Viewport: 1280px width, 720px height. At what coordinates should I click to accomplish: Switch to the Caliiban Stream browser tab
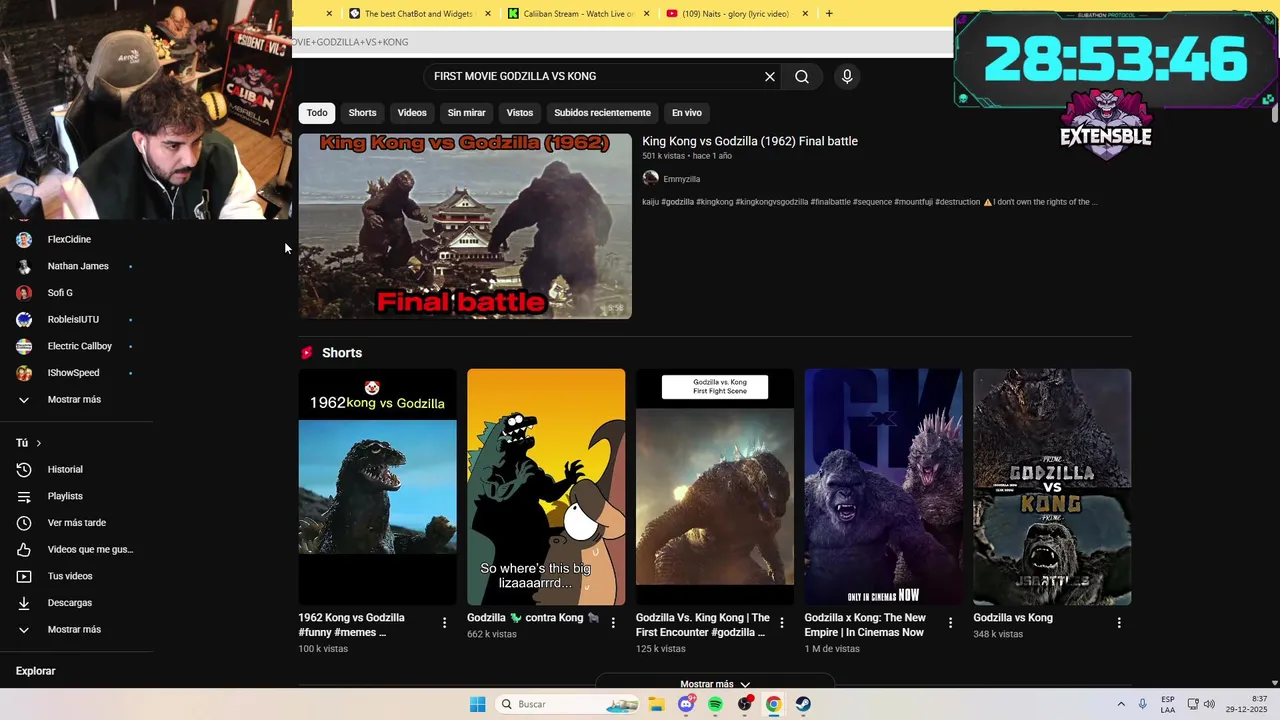[x=578, y=14]
